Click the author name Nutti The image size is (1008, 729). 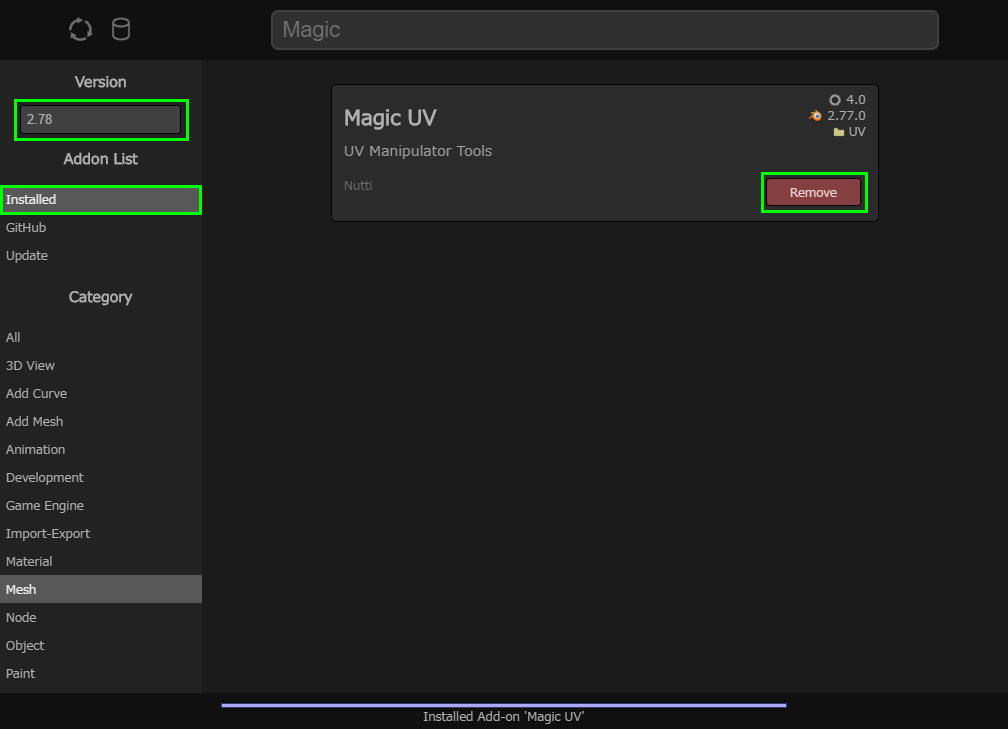pyautogui.click(x=358, y=186)
